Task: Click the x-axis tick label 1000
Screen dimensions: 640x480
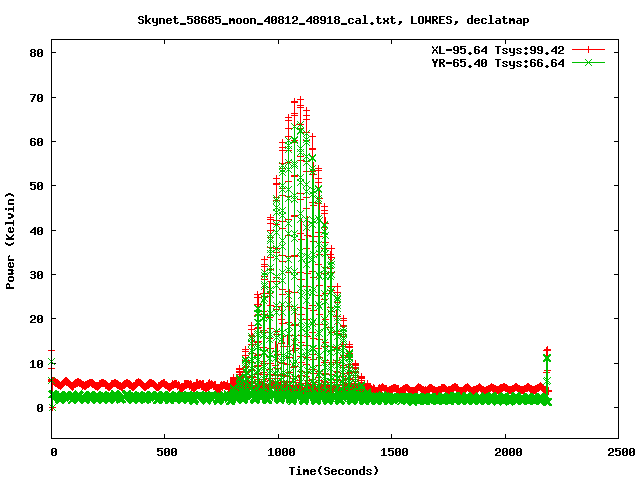Action: pyautogui.click(x=281, y=452)
